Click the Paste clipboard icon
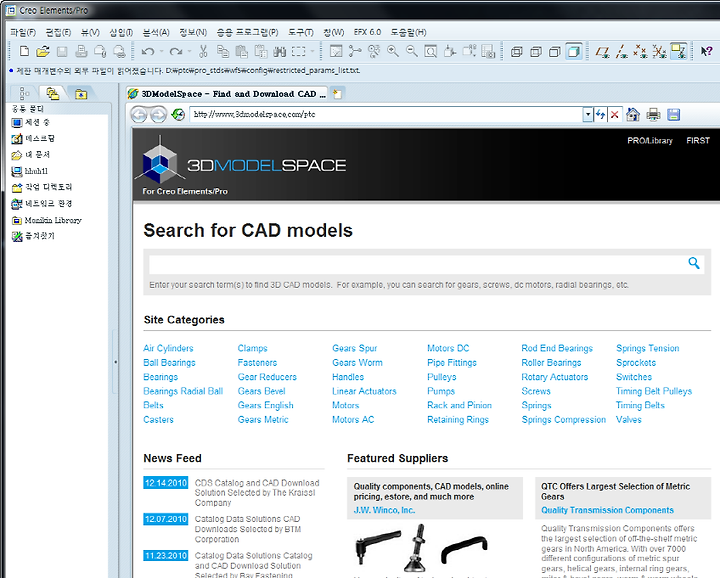The height and width of the screenshot is (578, 720). pyautogui.click(x=242, y=51)
